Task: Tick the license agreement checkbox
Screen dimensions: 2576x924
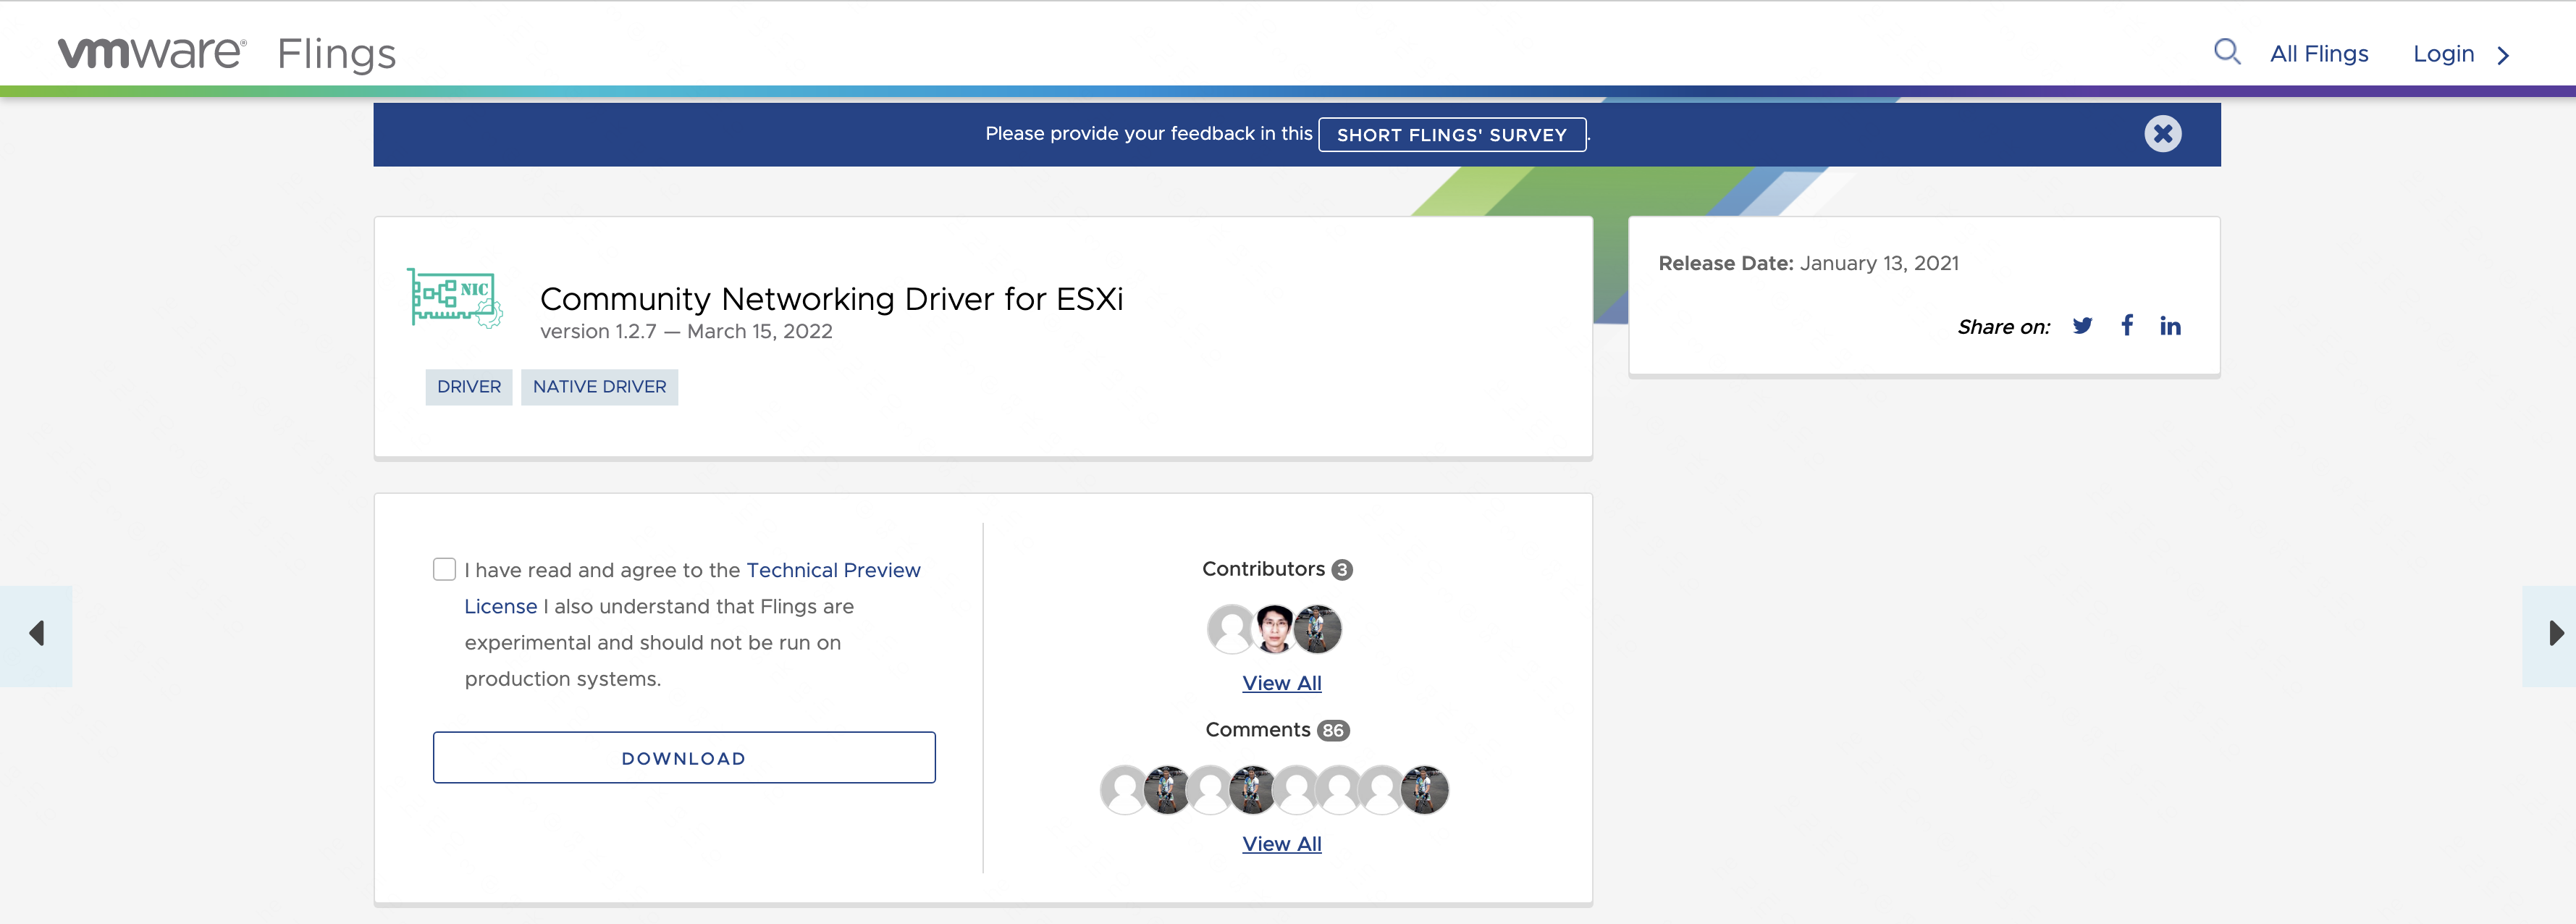Action: (444, 569)
